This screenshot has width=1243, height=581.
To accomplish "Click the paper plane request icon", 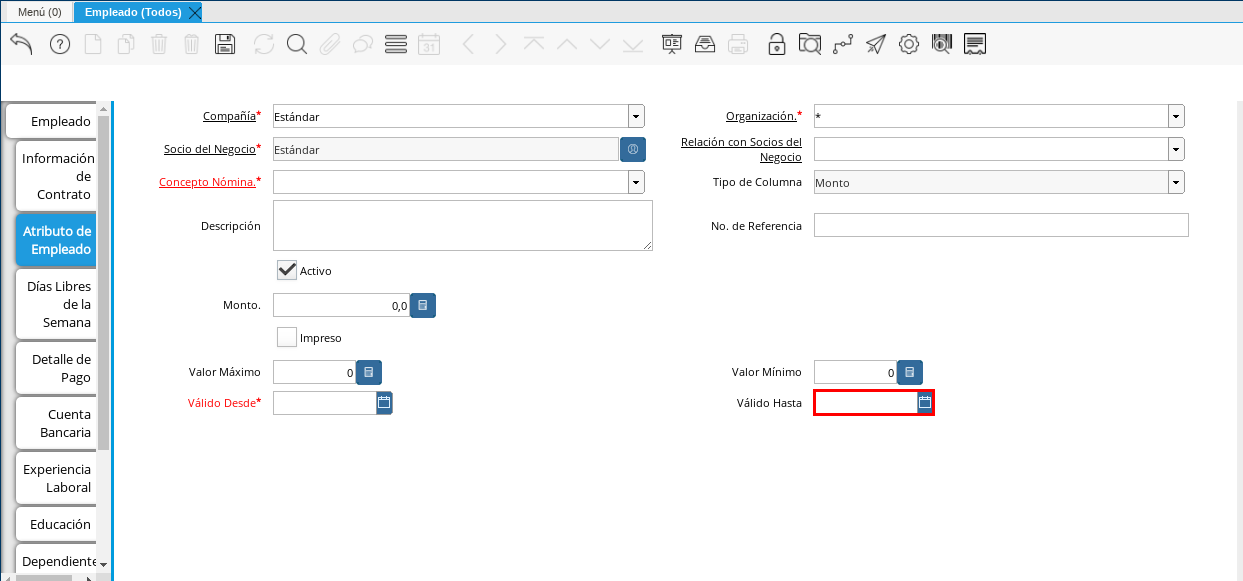I will (x=876, y=44).
